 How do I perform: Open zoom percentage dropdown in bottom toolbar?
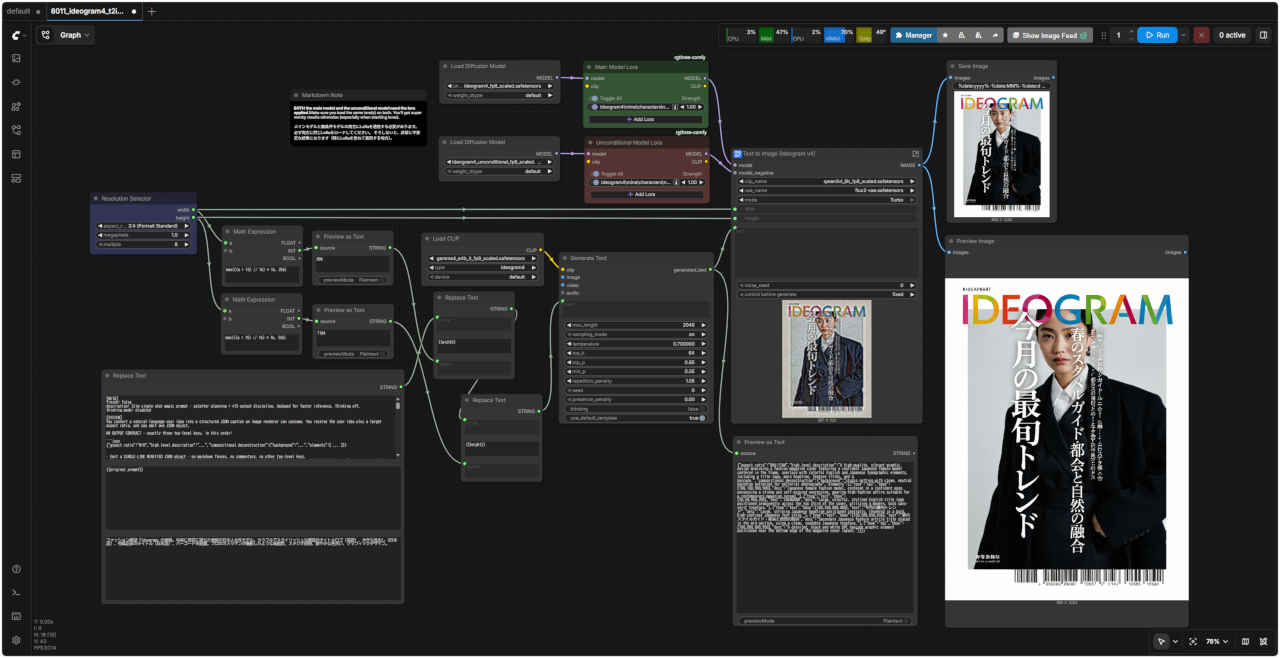[1217, 641]
